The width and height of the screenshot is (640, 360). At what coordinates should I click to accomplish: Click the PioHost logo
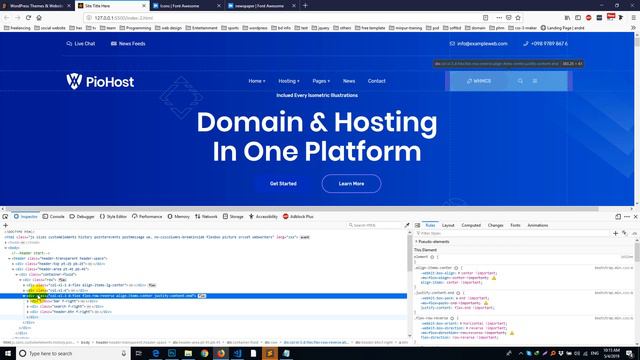click(x=100, y=81)
